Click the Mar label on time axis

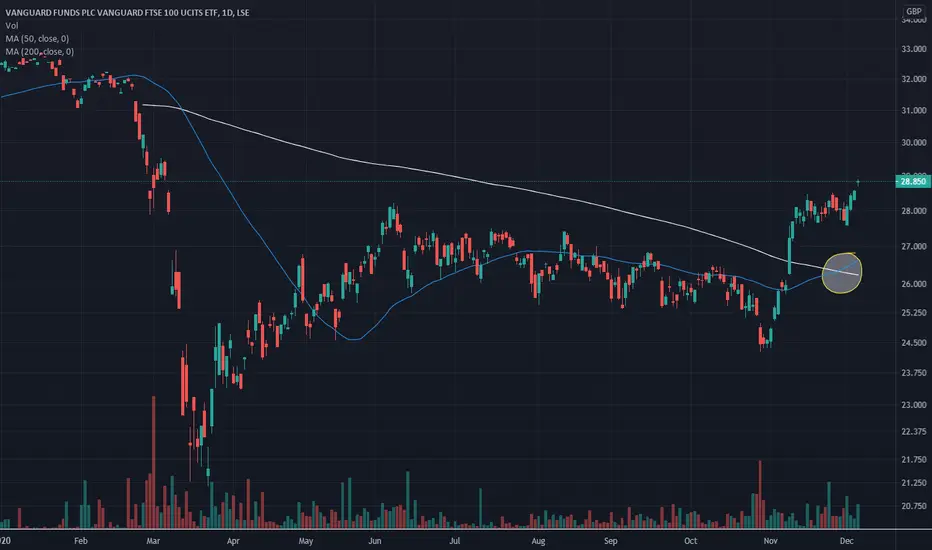153,541
